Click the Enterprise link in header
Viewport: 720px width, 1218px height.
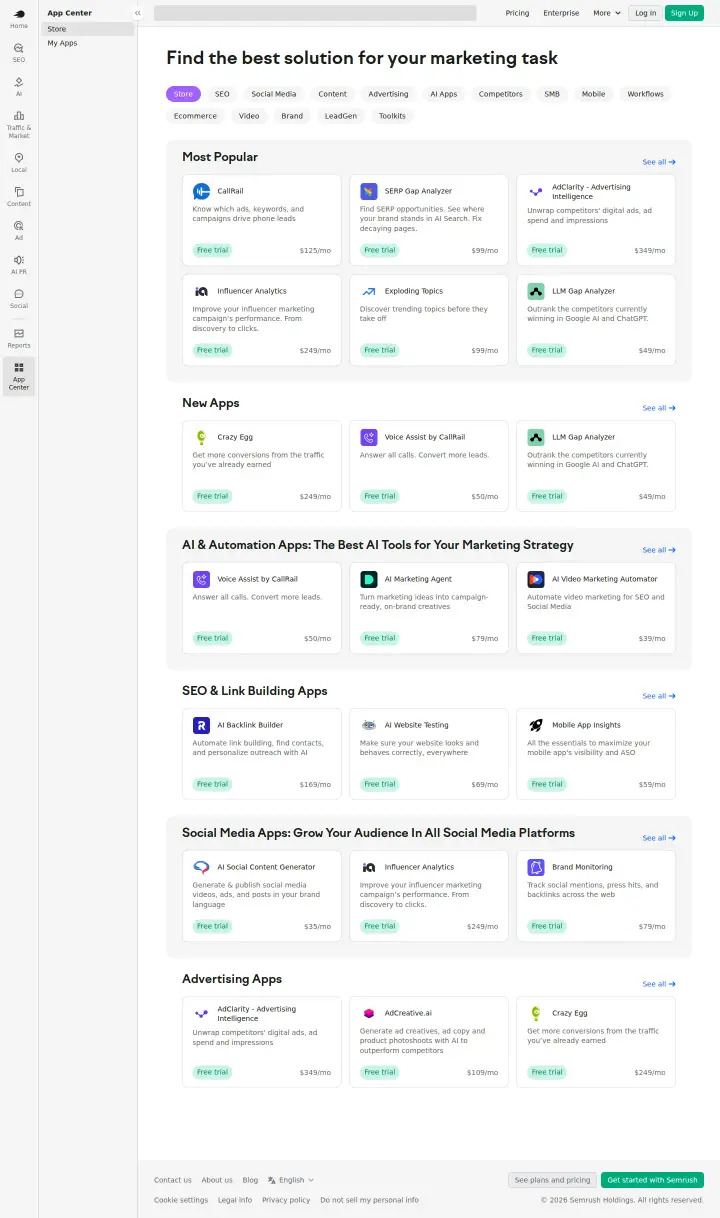coord(561,13)
